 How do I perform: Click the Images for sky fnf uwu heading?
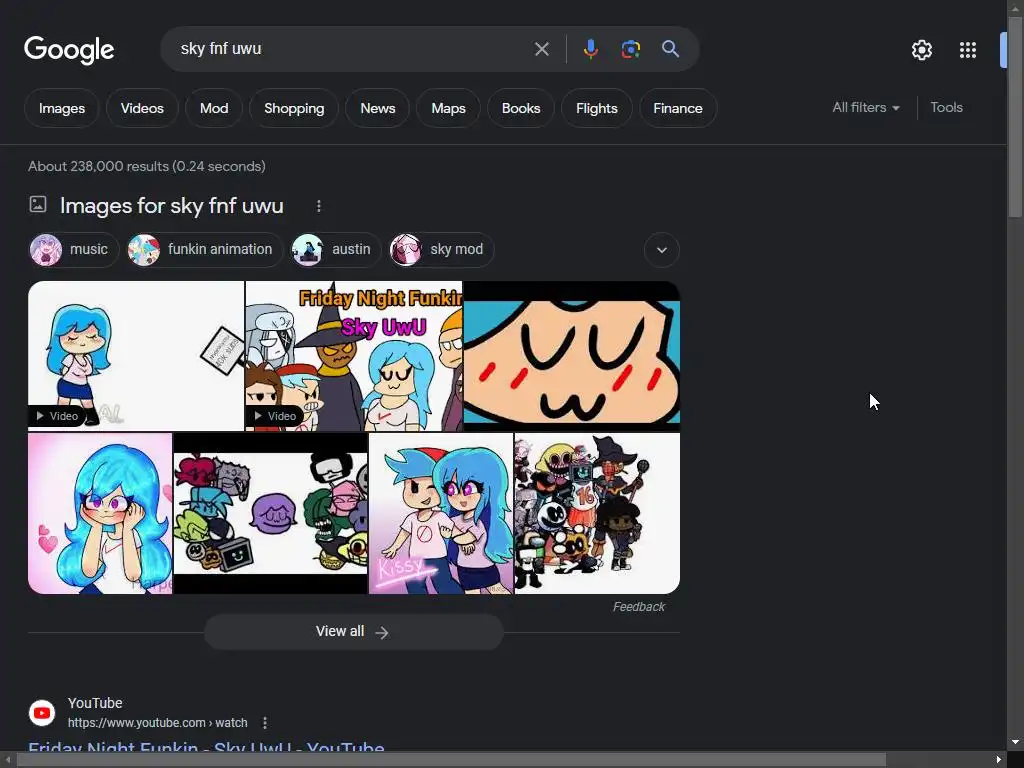coord(172,206)
